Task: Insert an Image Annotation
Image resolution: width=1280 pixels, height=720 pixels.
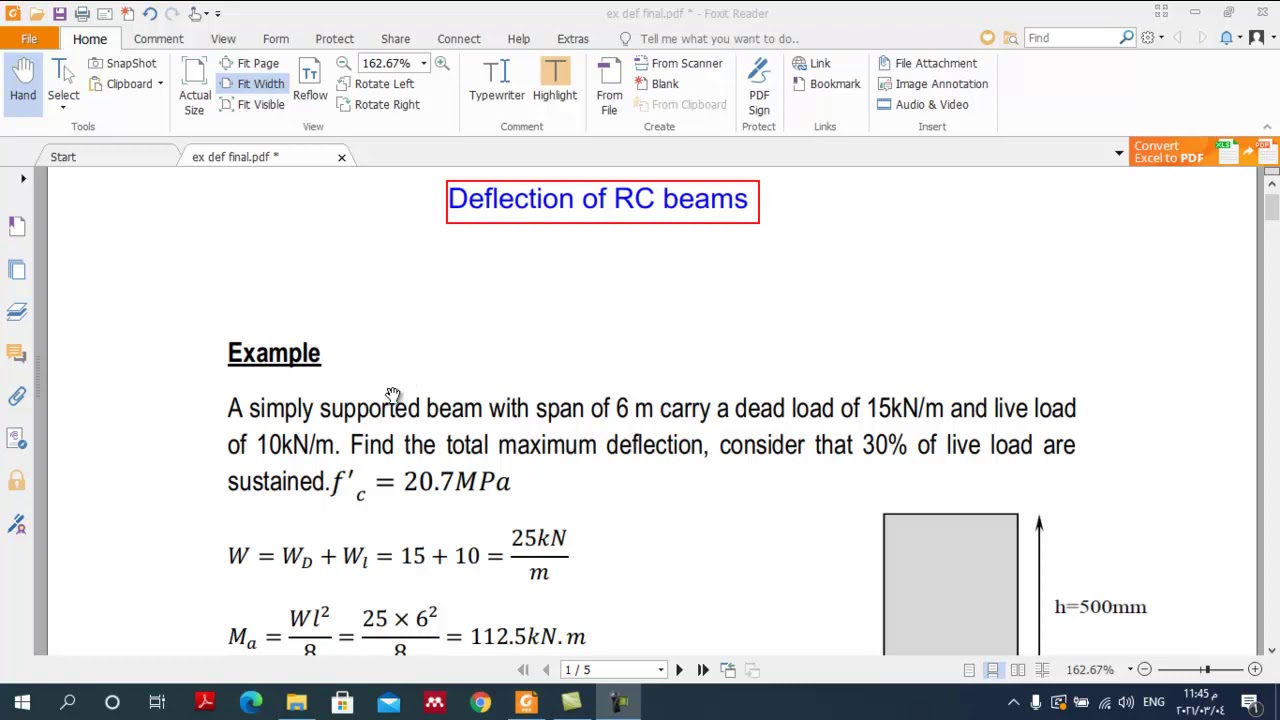Action: [933, 84]
